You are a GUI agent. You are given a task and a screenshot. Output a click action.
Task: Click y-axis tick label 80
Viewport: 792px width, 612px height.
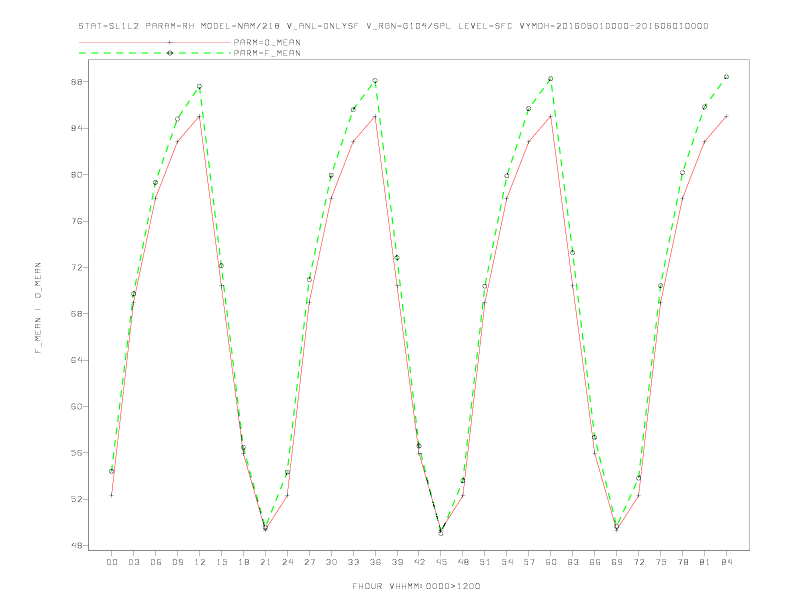[76, 175]
